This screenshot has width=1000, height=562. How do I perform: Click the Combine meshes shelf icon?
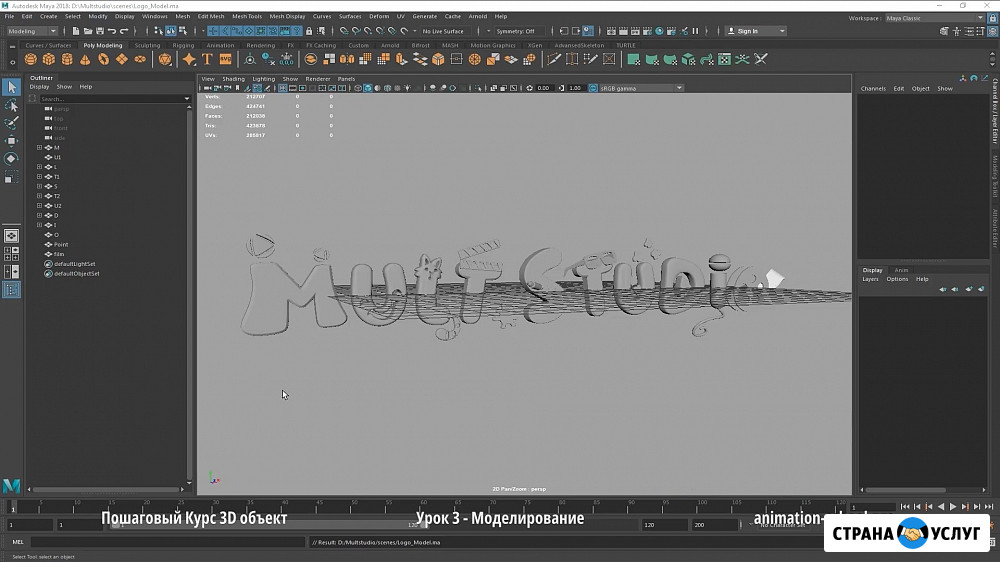(311, 59)
